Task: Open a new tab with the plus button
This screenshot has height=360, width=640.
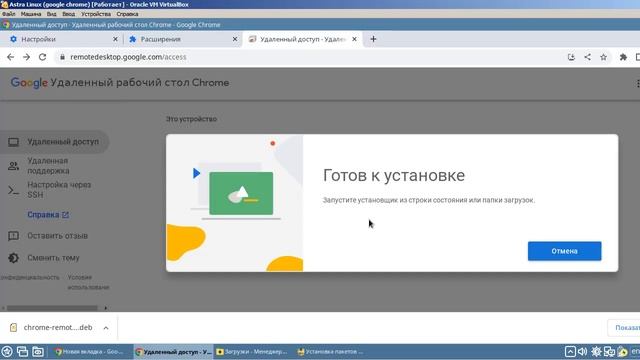Action: tap(373, 39)
